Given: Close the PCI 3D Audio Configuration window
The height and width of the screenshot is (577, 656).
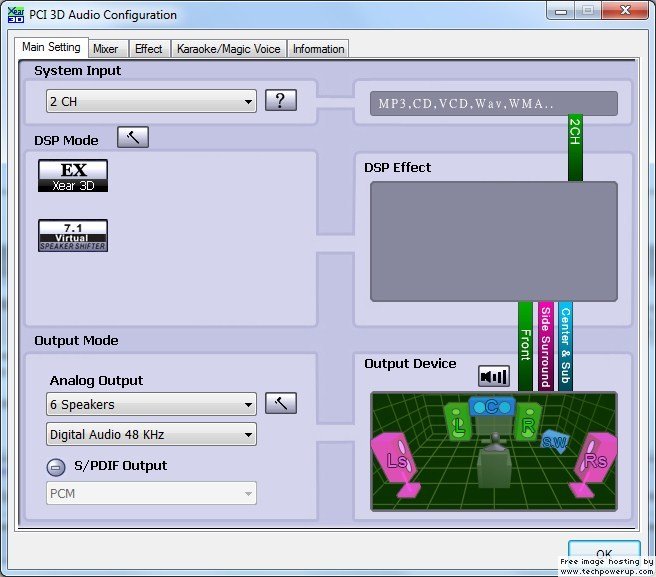Looking at the screenshot, I should tap(625, 10).
